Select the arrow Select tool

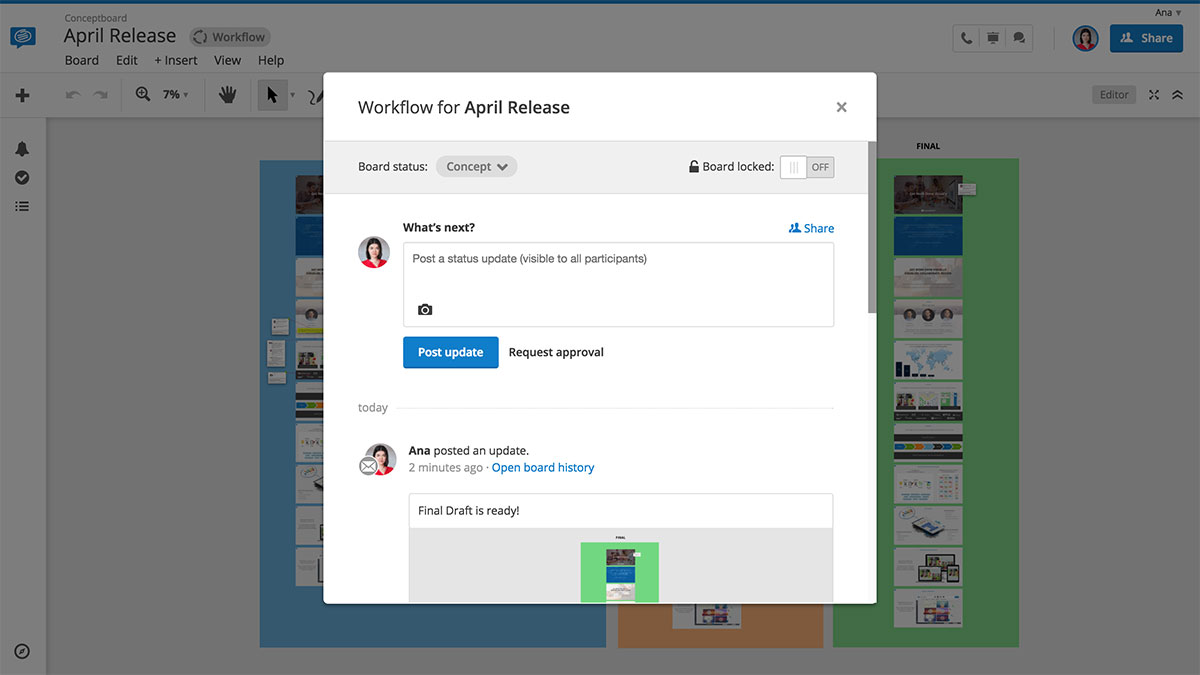[272, 95]
